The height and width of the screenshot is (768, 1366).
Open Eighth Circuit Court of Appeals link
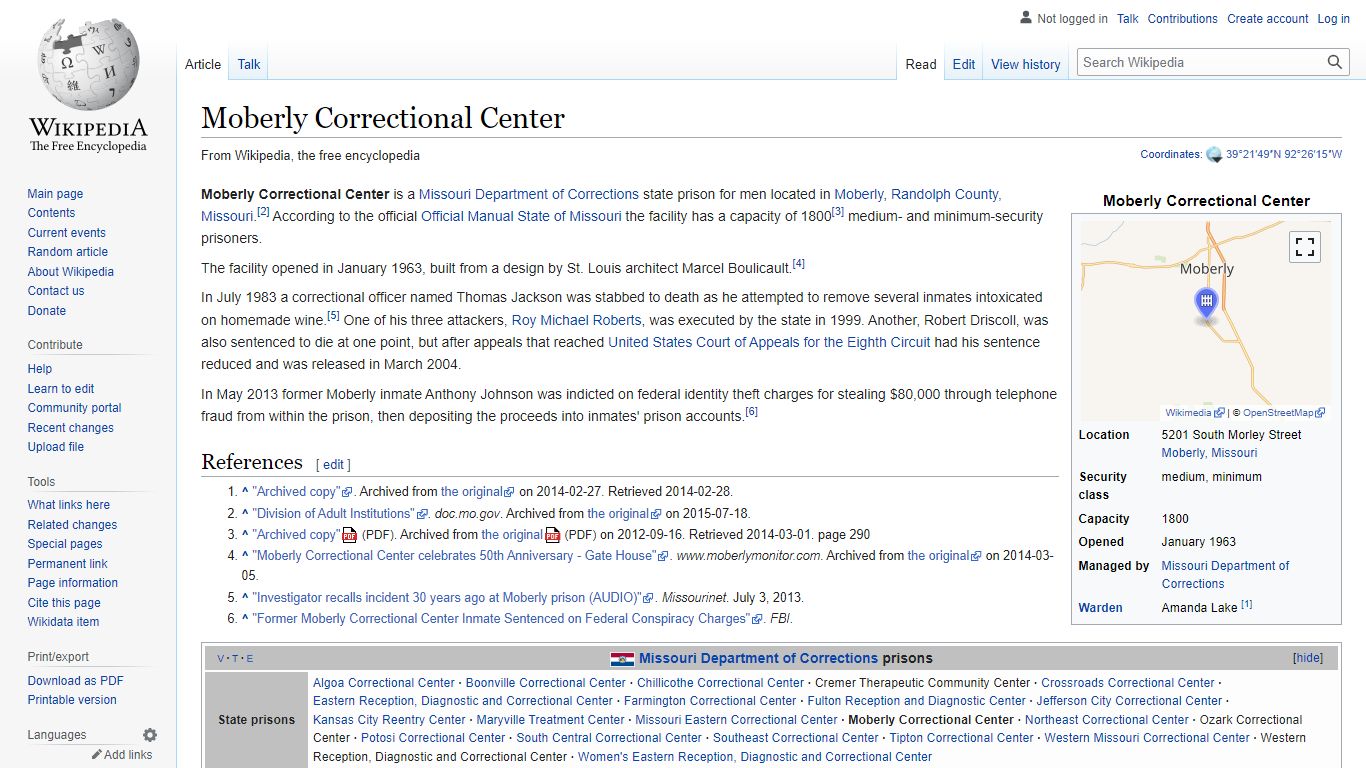[x=769, y=342]
